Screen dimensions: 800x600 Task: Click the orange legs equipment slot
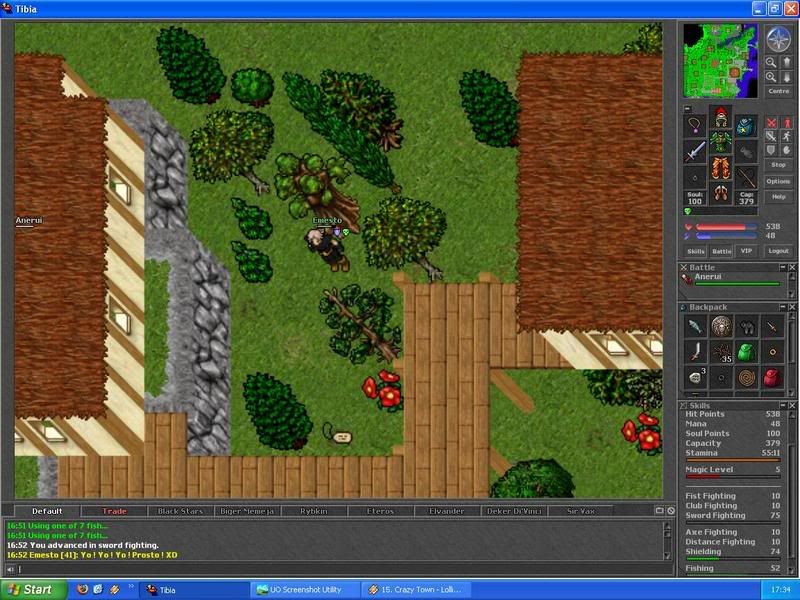tap(720, 168)
